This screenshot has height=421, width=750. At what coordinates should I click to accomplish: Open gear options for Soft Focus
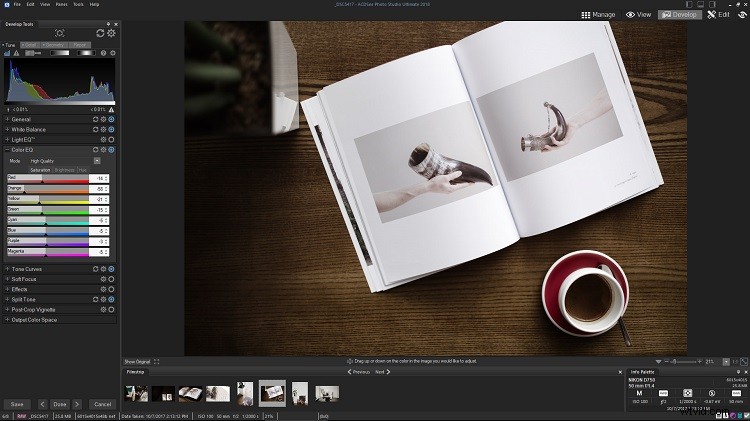103,279
